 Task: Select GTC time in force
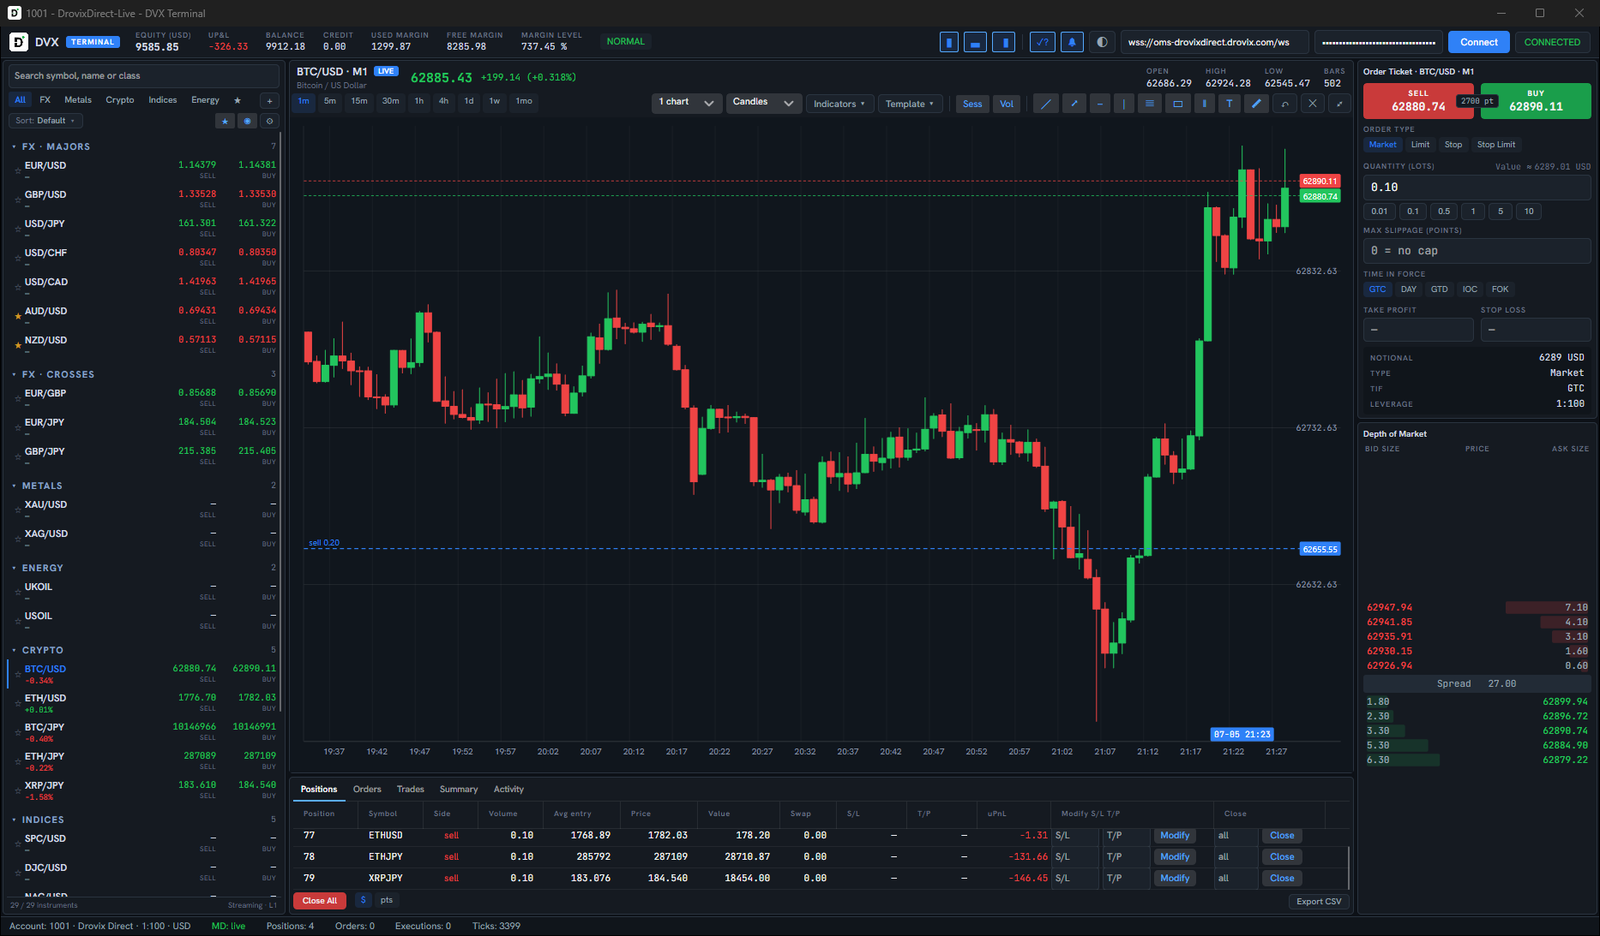coord(1378,289)
